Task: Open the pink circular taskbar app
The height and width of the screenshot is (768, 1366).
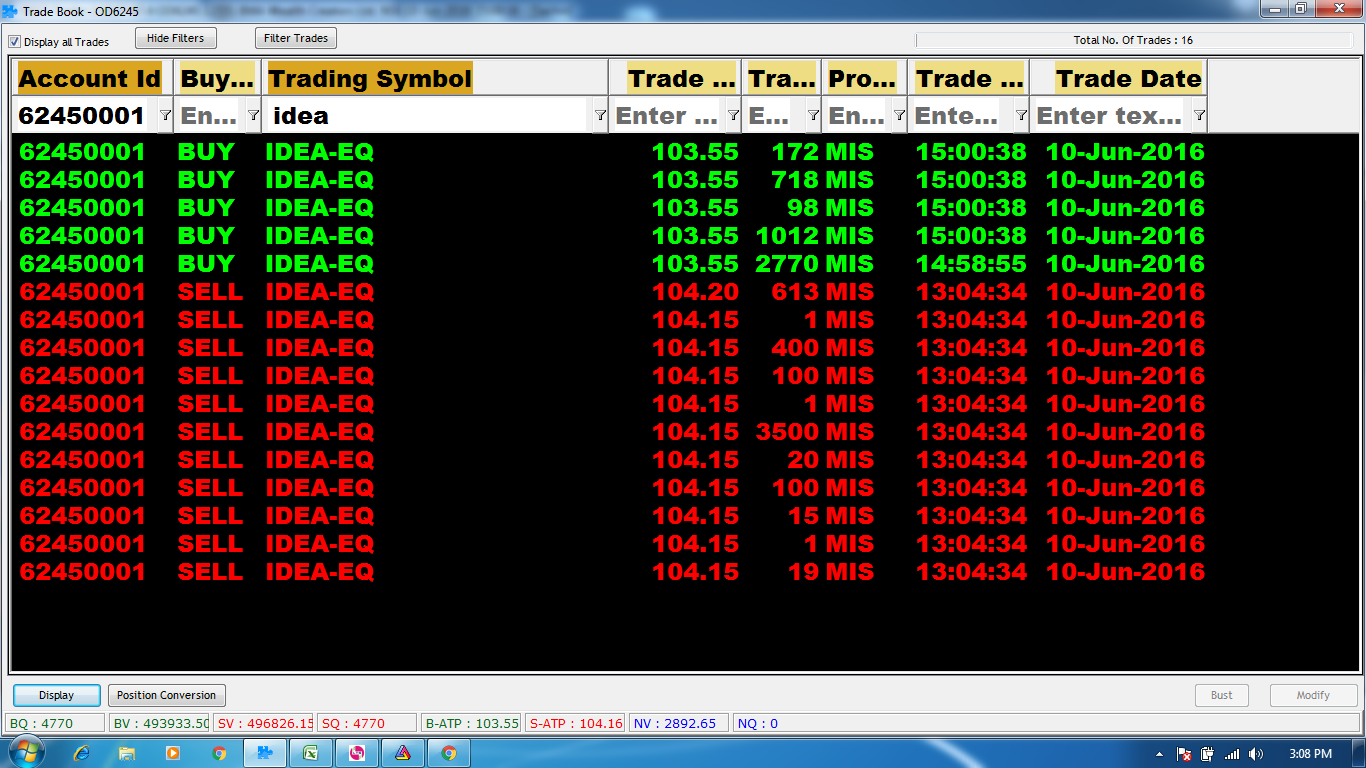Action: point(357,753)
